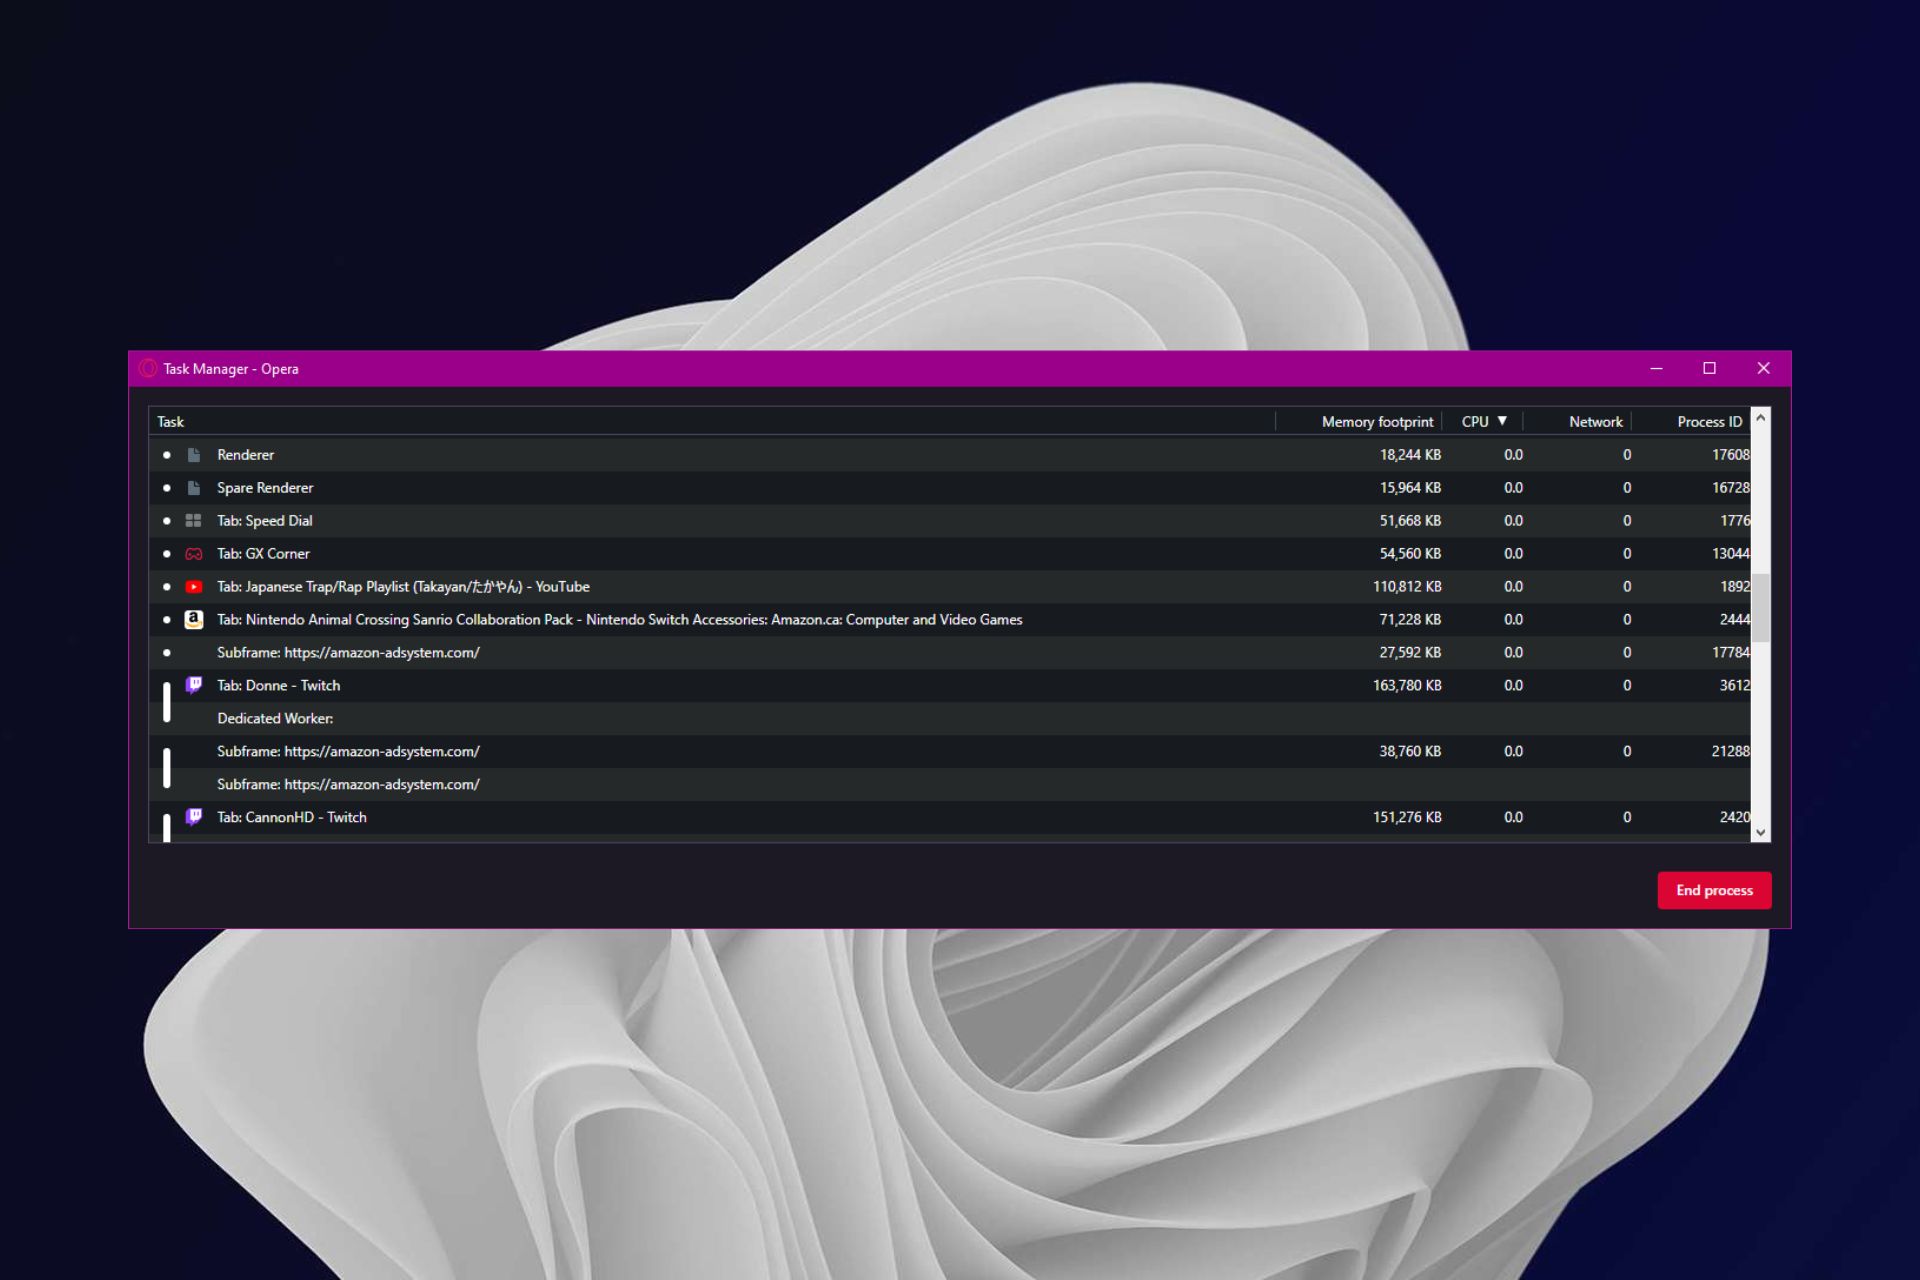The image size is (1920, 1280).
Task: Click the Task column resize handle
Action: point(1276,420)
